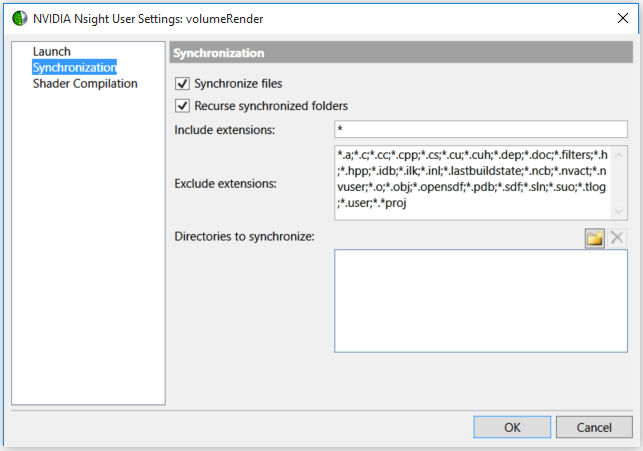Disable Recurse synchronized folders
643x451 pixels.
(x=182, y=106)
